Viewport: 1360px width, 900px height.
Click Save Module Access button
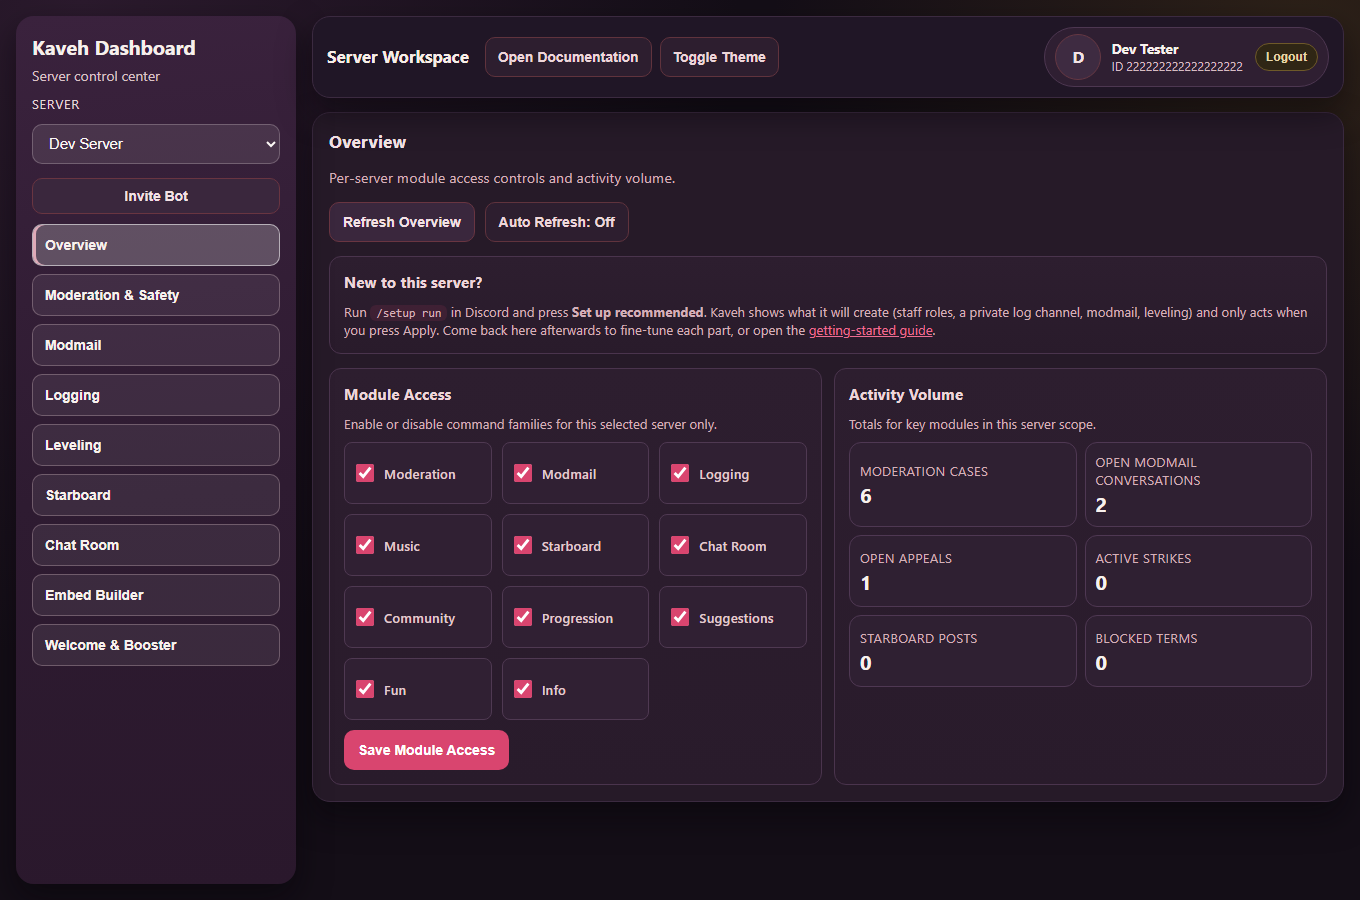(x=427, y=750)
